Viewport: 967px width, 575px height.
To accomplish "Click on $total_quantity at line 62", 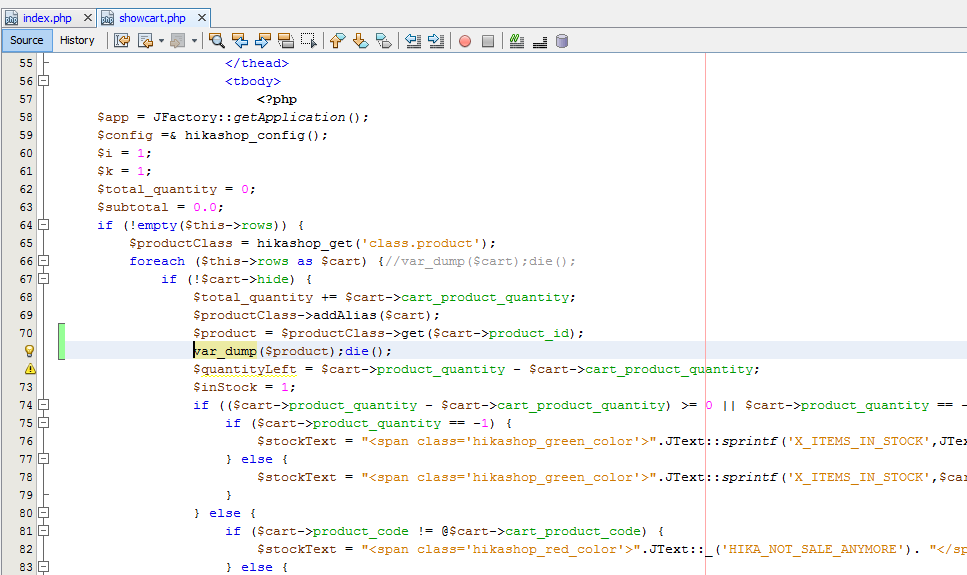I will tap(157, 189).
